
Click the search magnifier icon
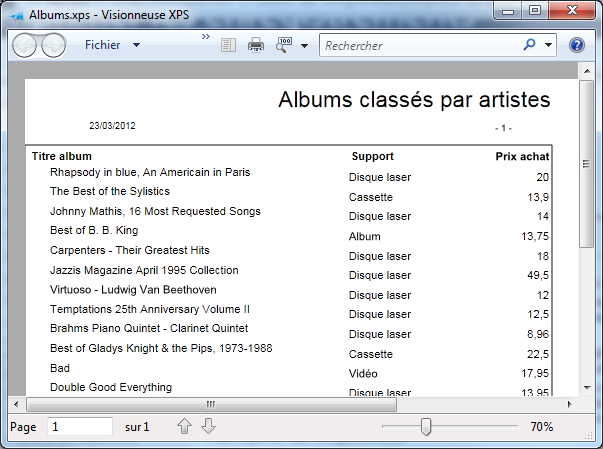coord(529,45)
